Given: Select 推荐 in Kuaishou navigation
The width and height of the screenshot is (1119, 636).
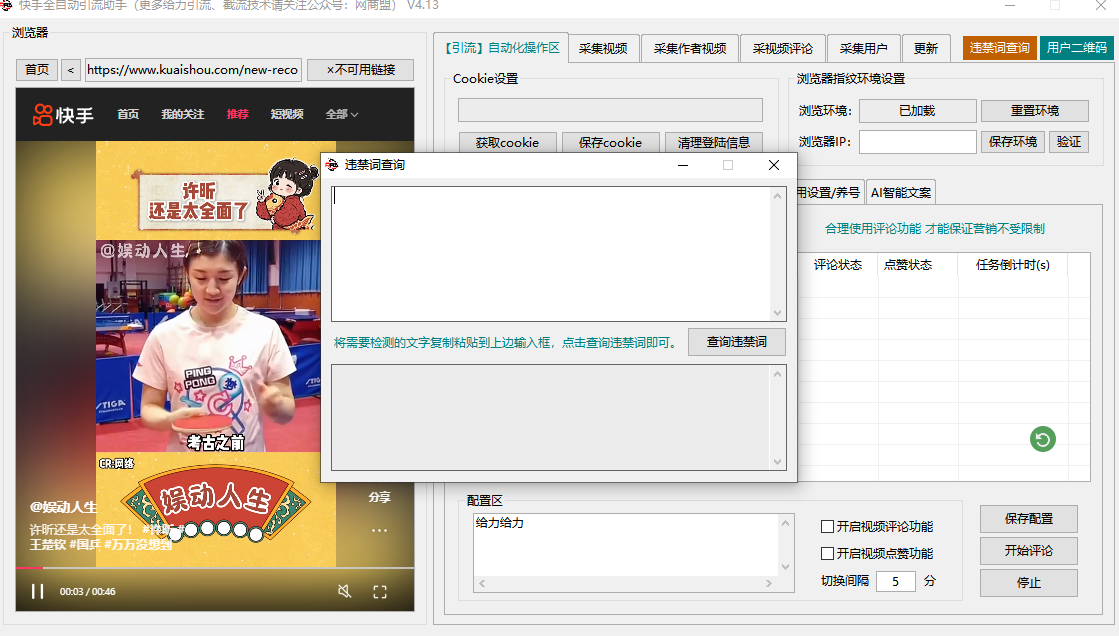Looking at the screenshot, I should 238,114.
